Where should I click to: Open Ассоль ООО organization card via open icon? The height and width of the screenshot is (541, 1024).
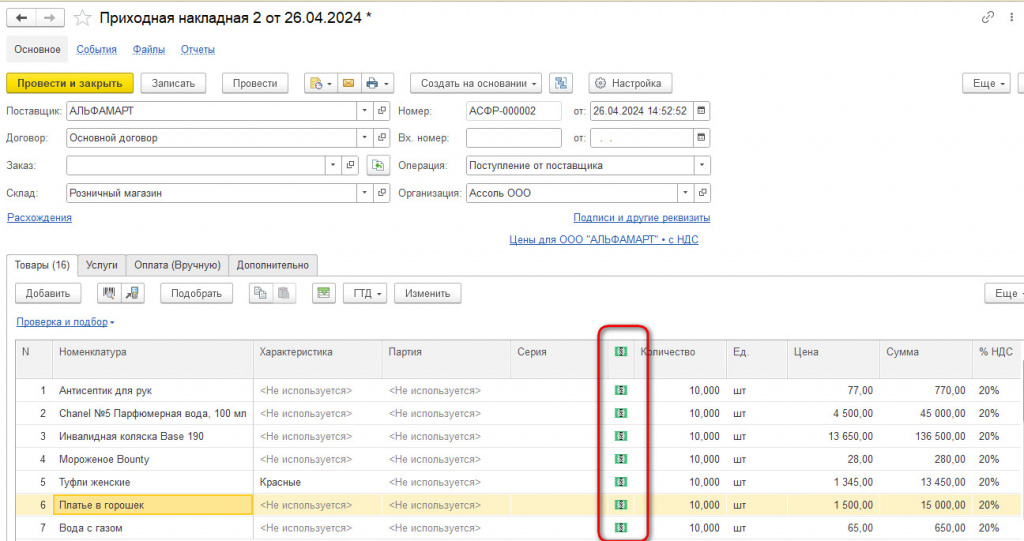click(702, 193)
